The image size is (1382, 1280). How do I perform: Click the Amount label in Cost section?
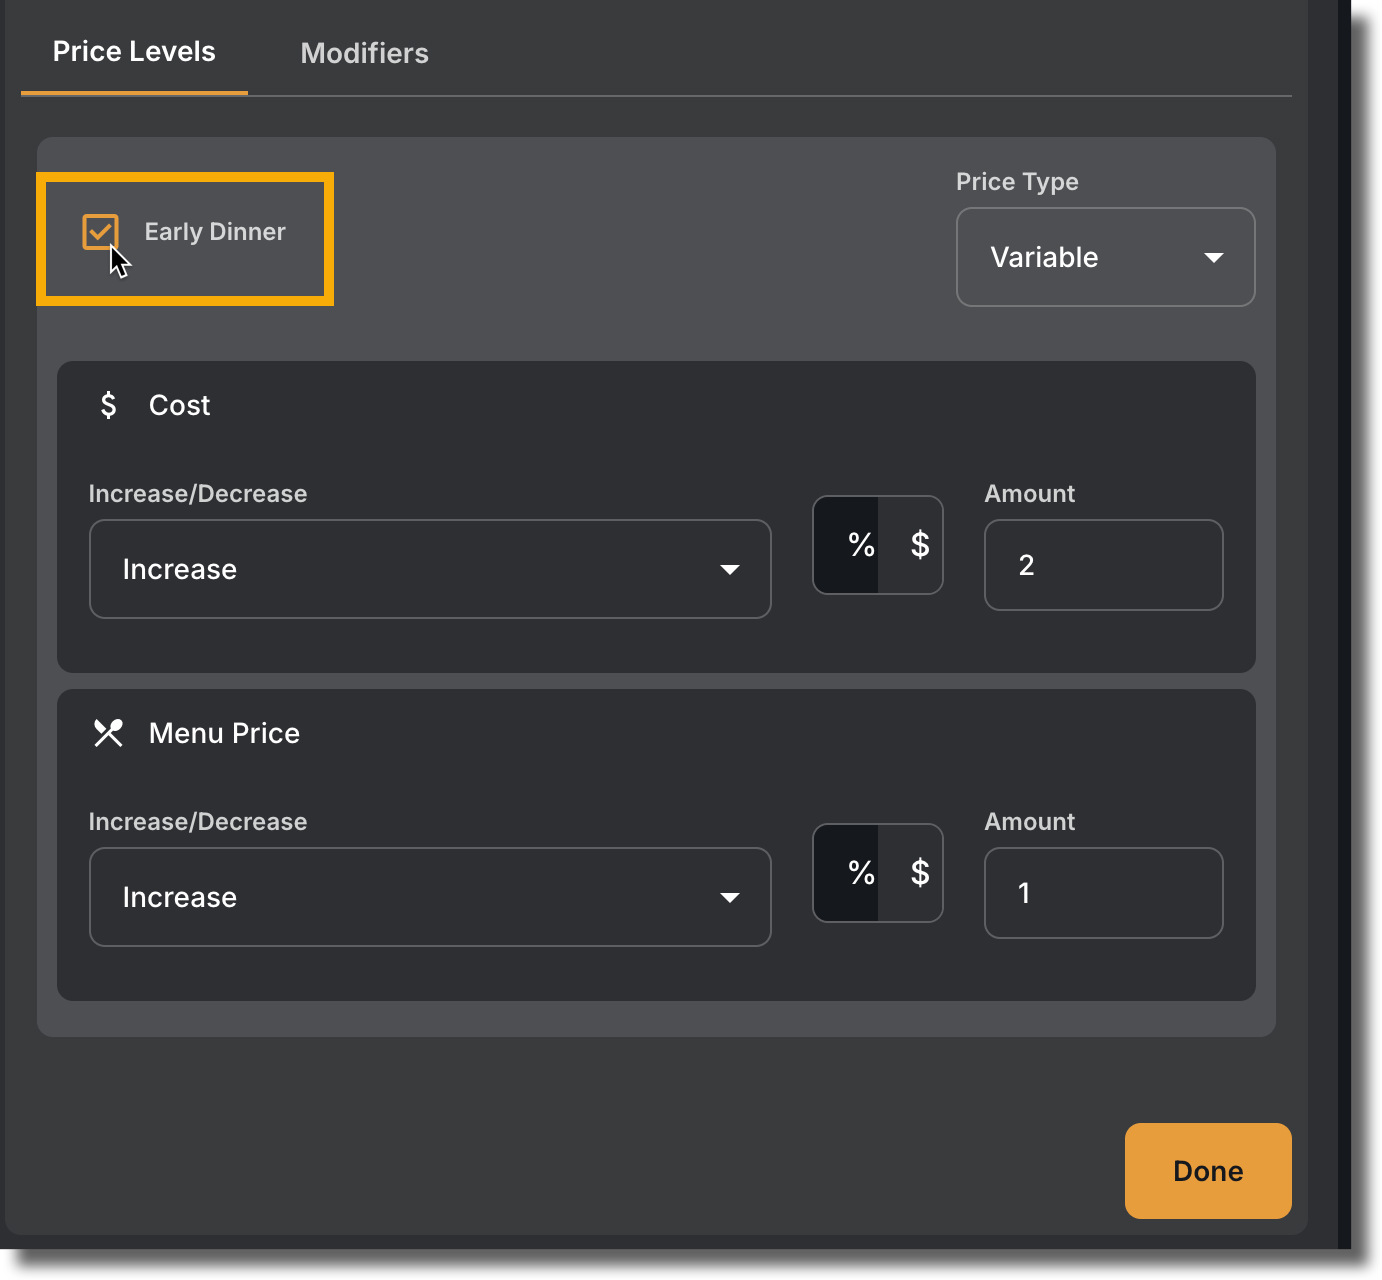(x=1030, y=493)
